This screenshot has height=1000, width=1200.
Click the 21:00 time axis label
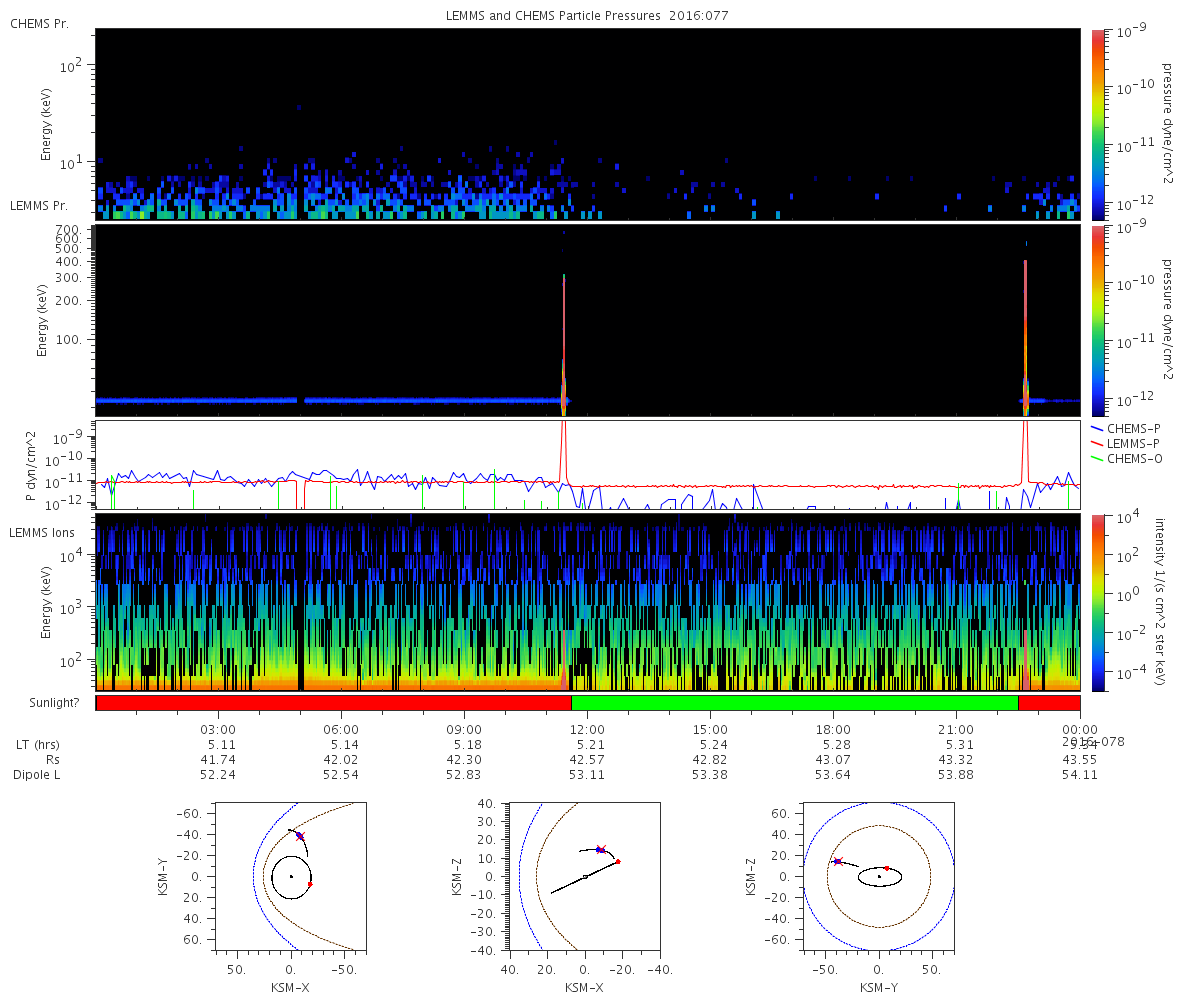tap(957, 730)
